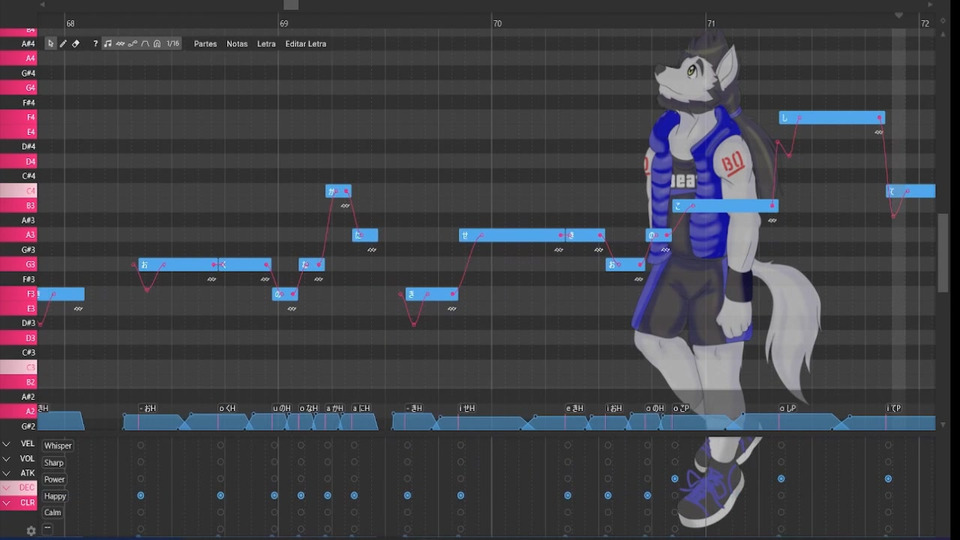Click the vibrato icon under the し note
This screenshot has width=960, height=540.
(879, 132)
